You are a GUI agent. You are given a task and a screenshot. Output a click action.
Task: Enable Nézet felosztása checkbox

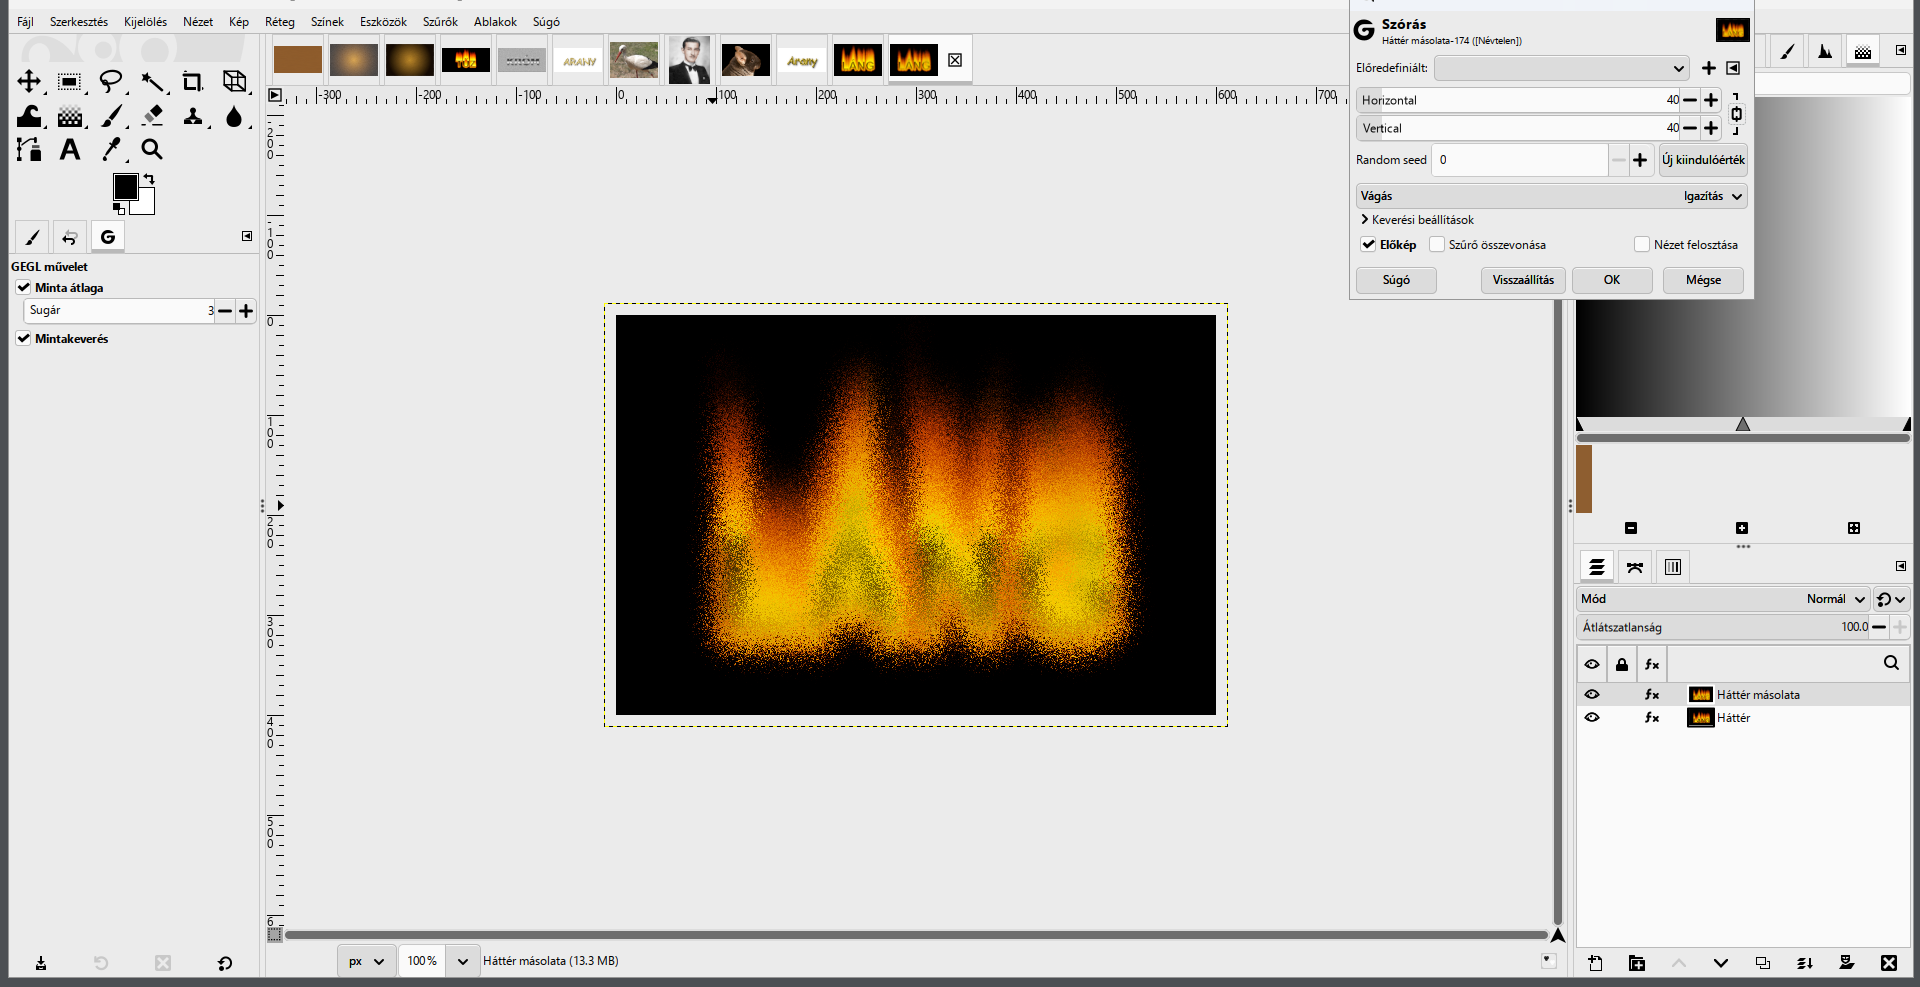tap(1641, 244)
